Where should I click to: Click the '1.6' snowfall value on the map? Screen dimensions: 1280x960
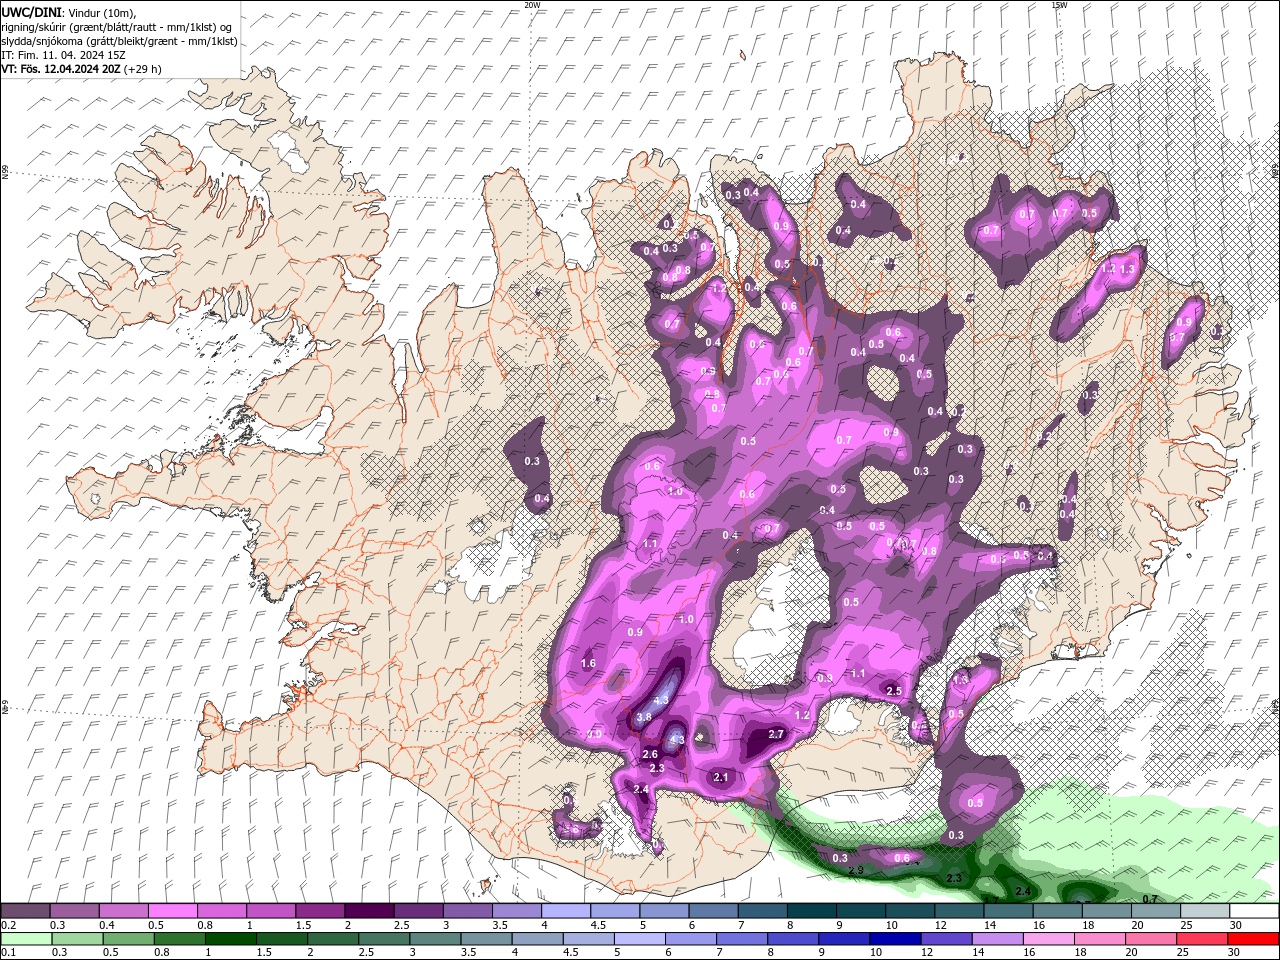(x=588, y=663)
